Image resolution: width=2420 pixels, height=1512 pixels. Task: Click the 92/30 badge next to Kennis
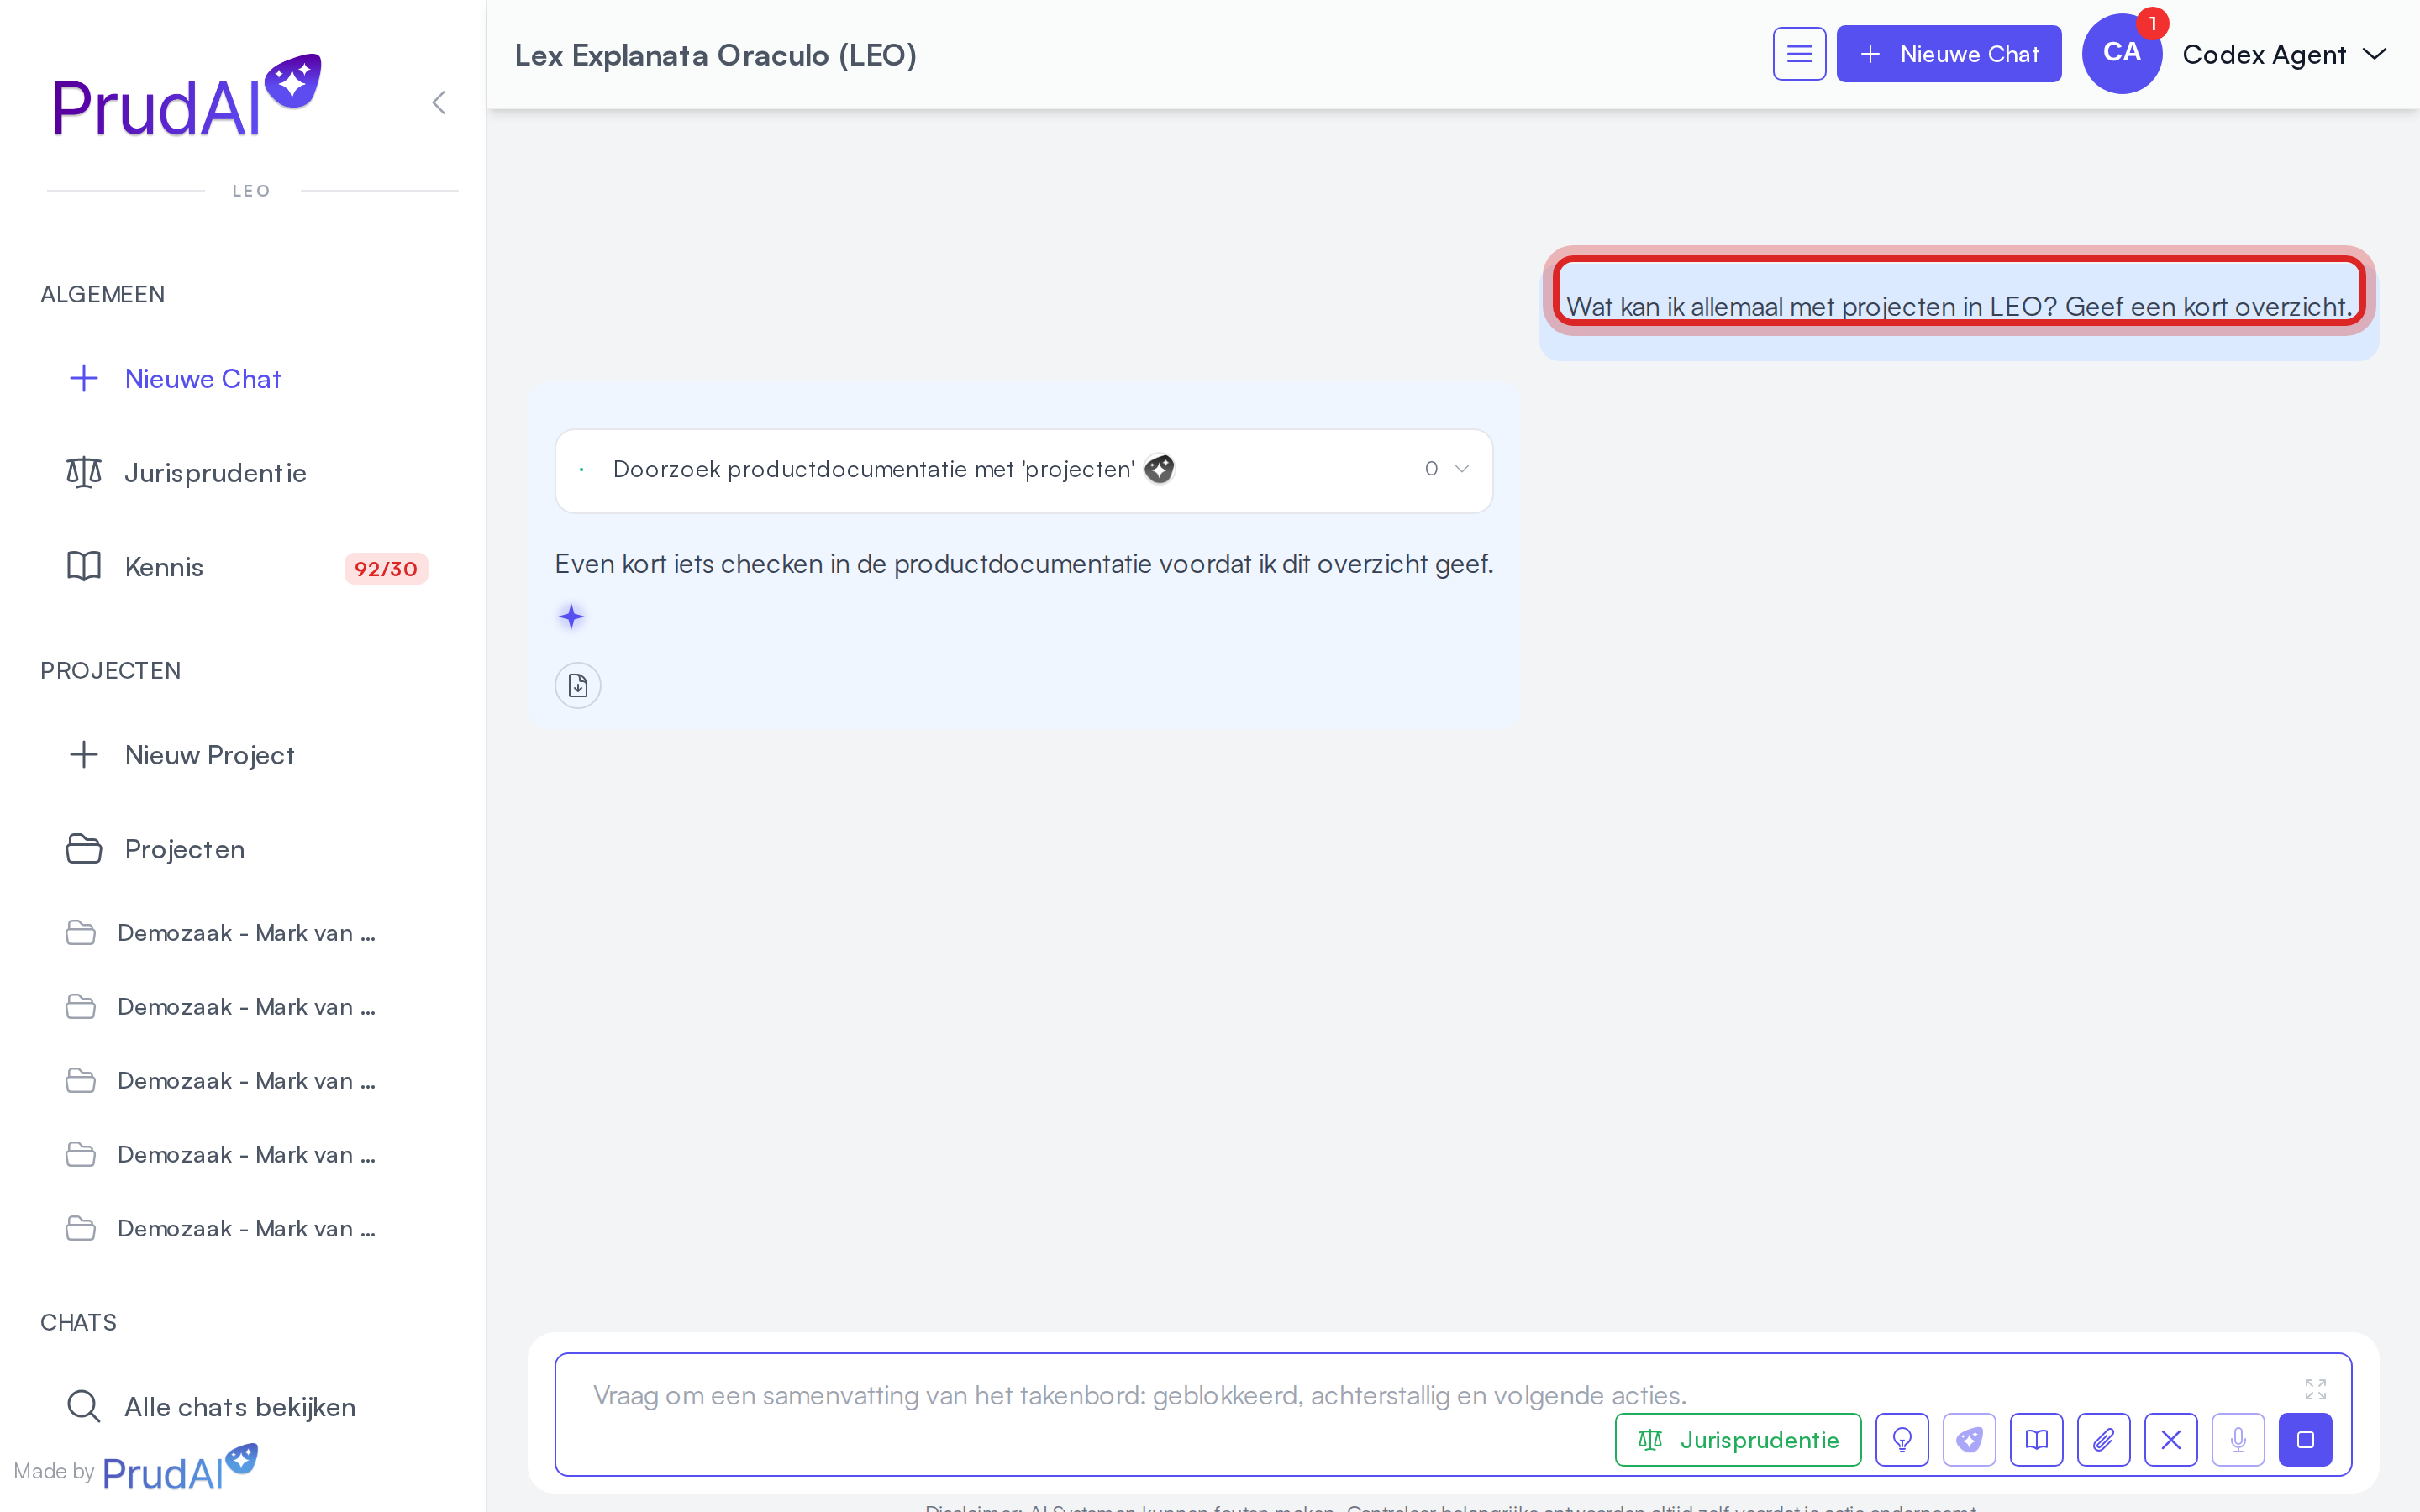[x=386, y=568]
